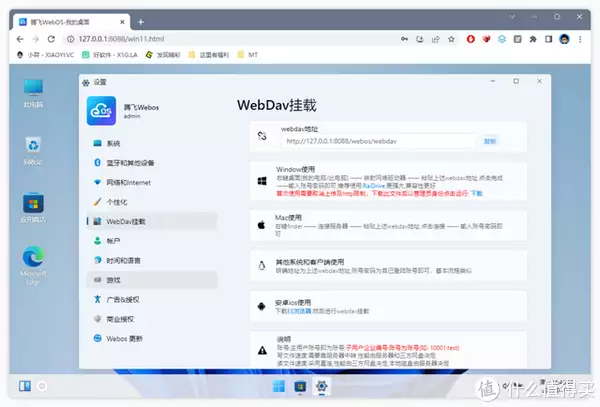Open the 此电脑 desktop icon
This screenshot has height=407, width=600.
point(33,93)
